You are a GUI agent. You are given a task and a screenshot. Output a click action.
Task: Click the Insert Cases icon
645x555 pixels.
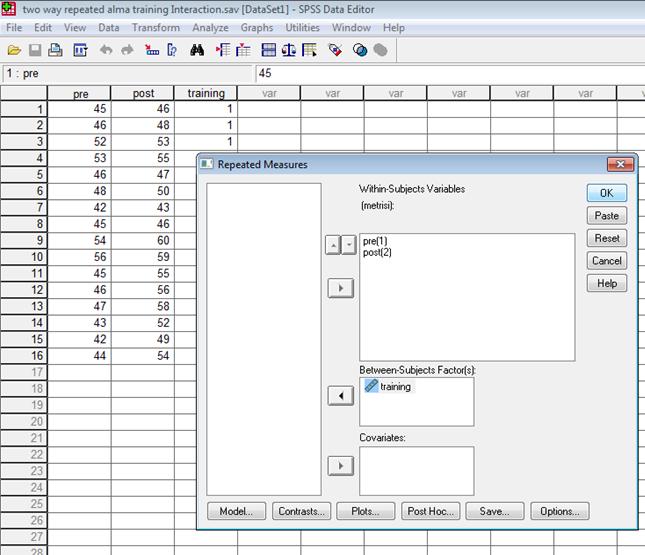coord(223,50)
